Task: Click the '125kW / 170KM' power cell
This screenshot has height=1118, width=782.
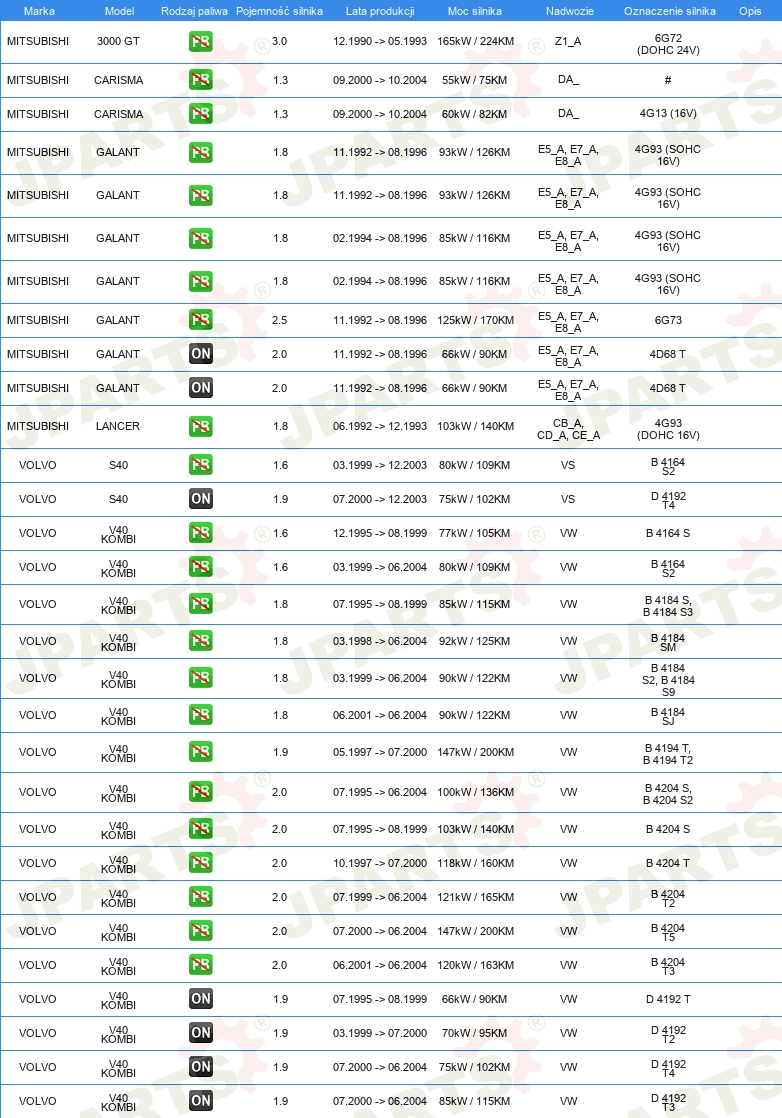Action: click(475, 320)
